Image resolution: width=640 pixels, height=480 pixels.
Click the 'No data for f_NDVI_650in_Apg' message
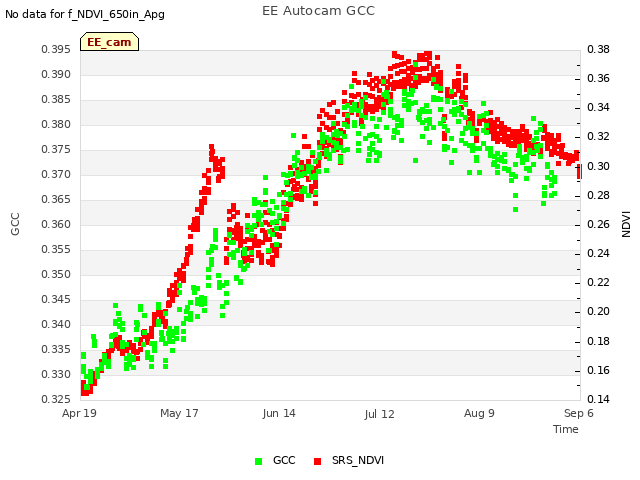tap(85, 14)
